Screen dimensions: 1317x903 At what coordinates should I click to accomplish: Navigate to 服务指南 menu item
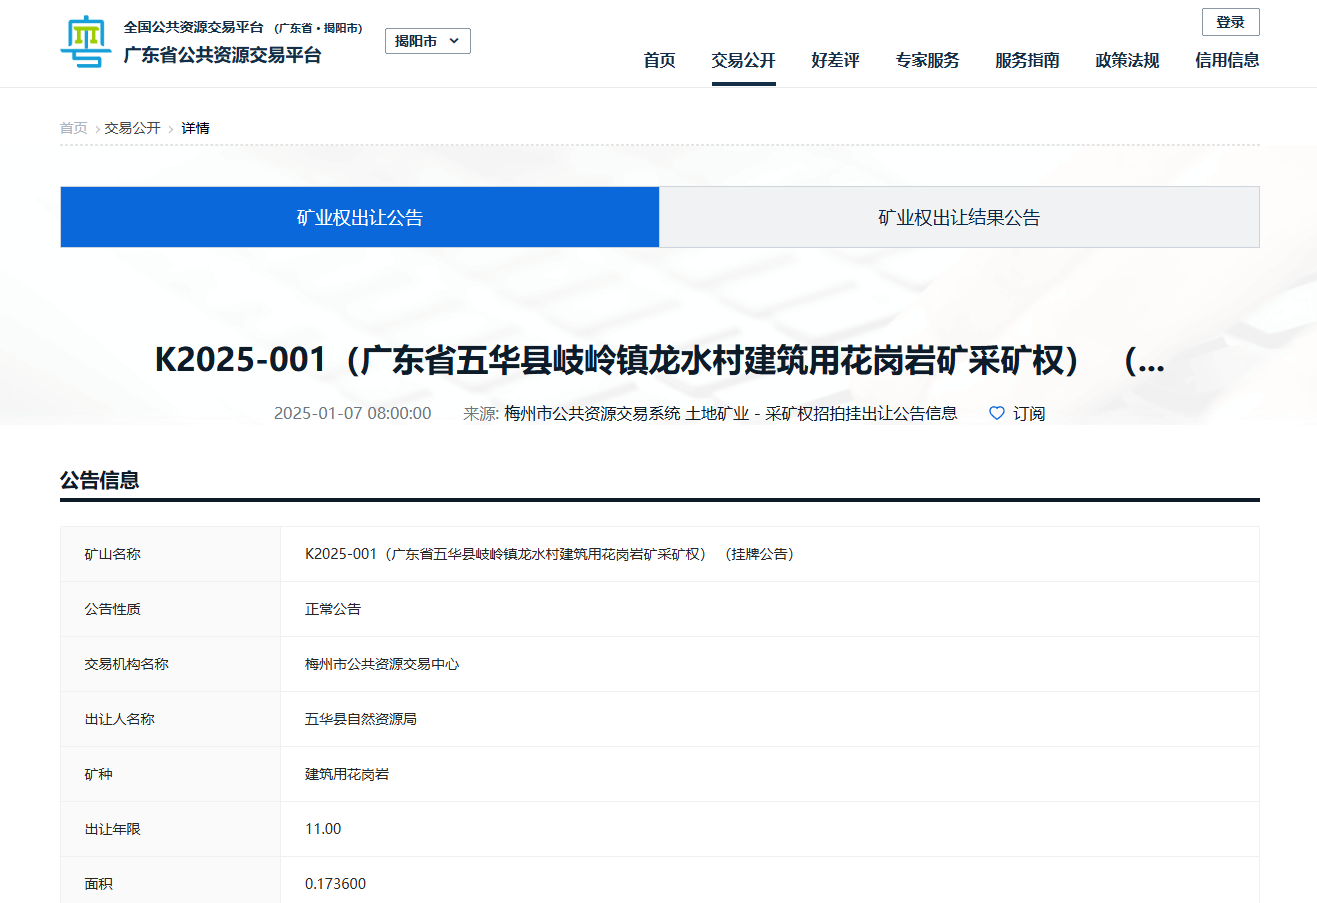click(x=1027, y=60)
